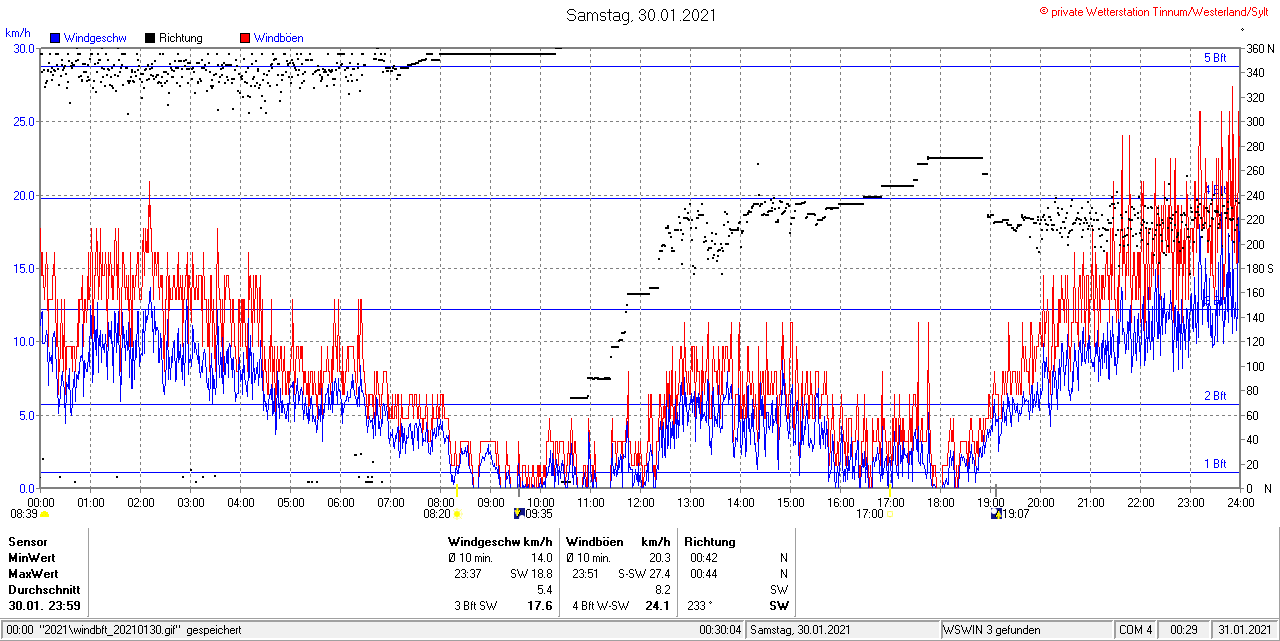Click the max gust 'S-SW 27.4'

642,574
